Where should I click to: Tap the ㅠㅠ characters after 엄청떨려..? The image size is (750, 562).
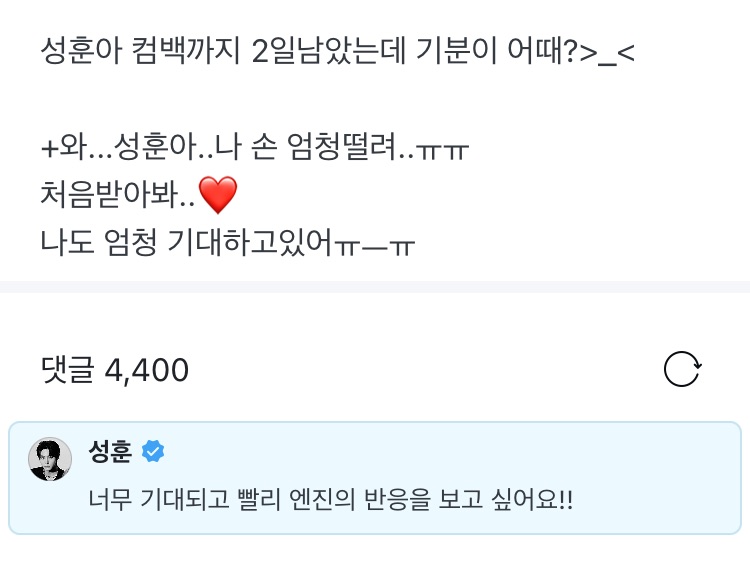tap(442, 151)
